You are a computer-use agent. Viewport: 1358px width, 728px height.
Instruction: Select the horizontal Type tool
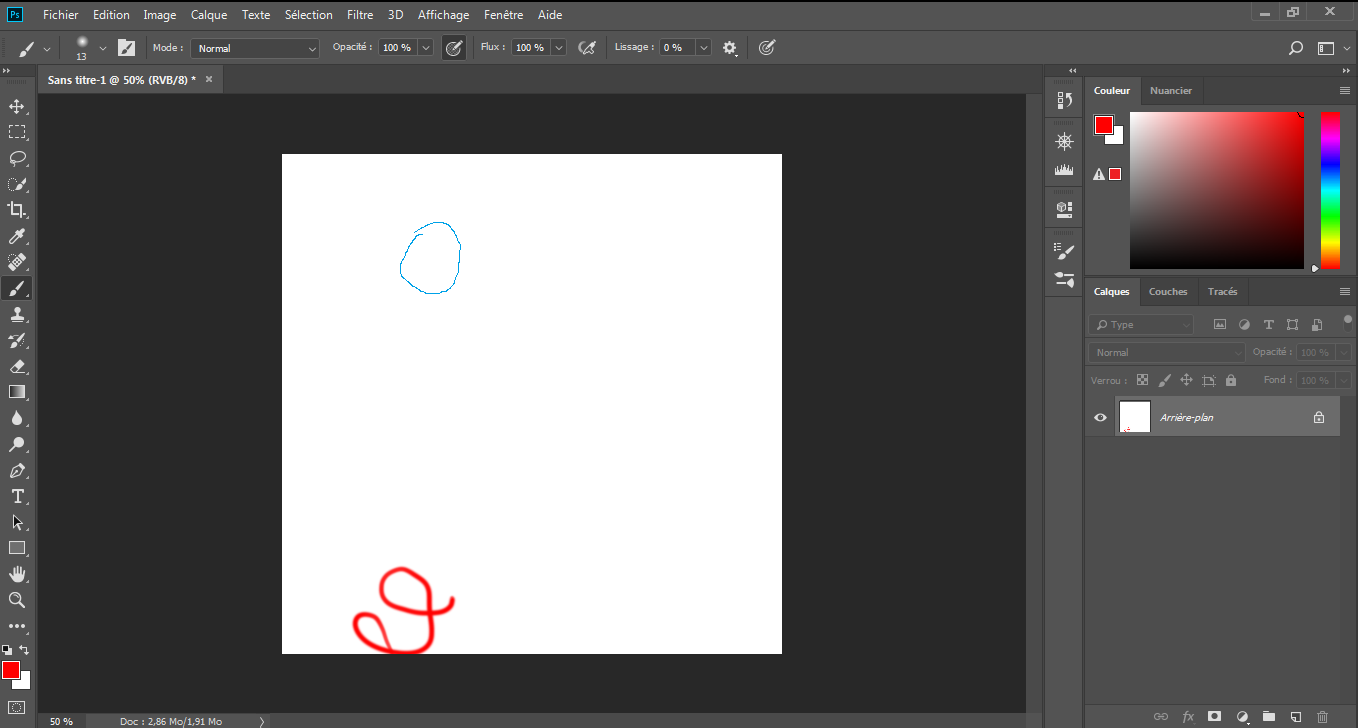tap(17, 496)
